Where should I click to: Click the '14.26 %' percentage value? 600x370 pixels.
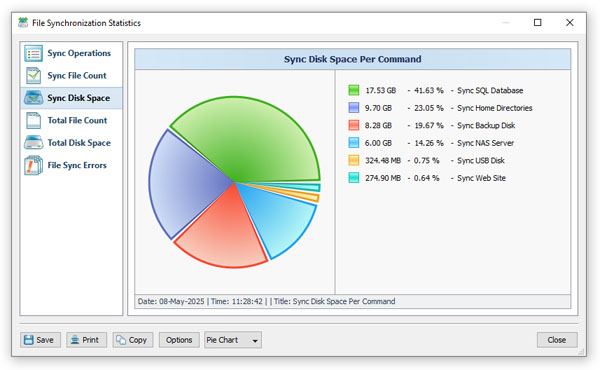429,143
